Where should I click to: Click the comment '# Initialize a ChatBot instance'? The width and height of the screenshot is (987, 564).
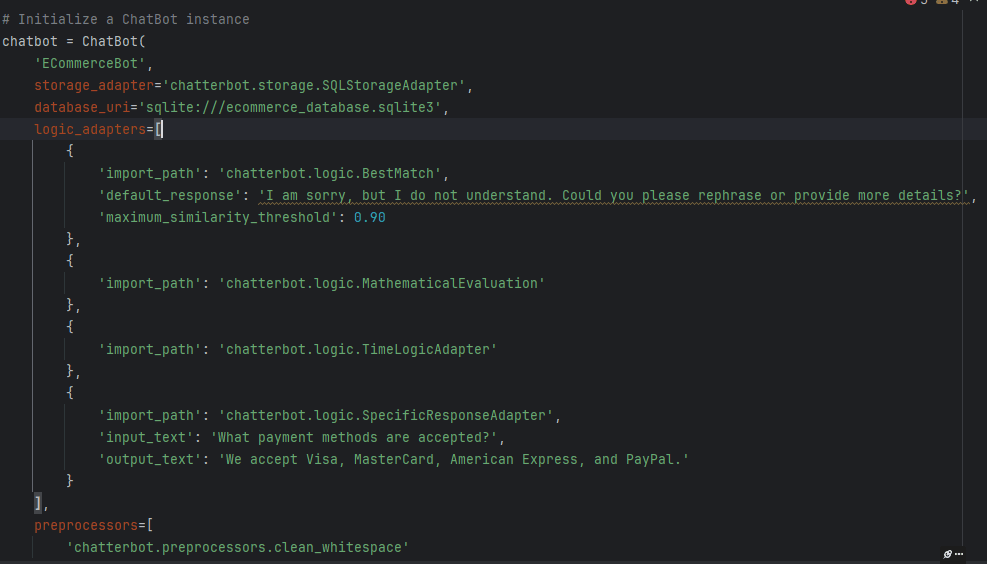[x=126, y=20]
